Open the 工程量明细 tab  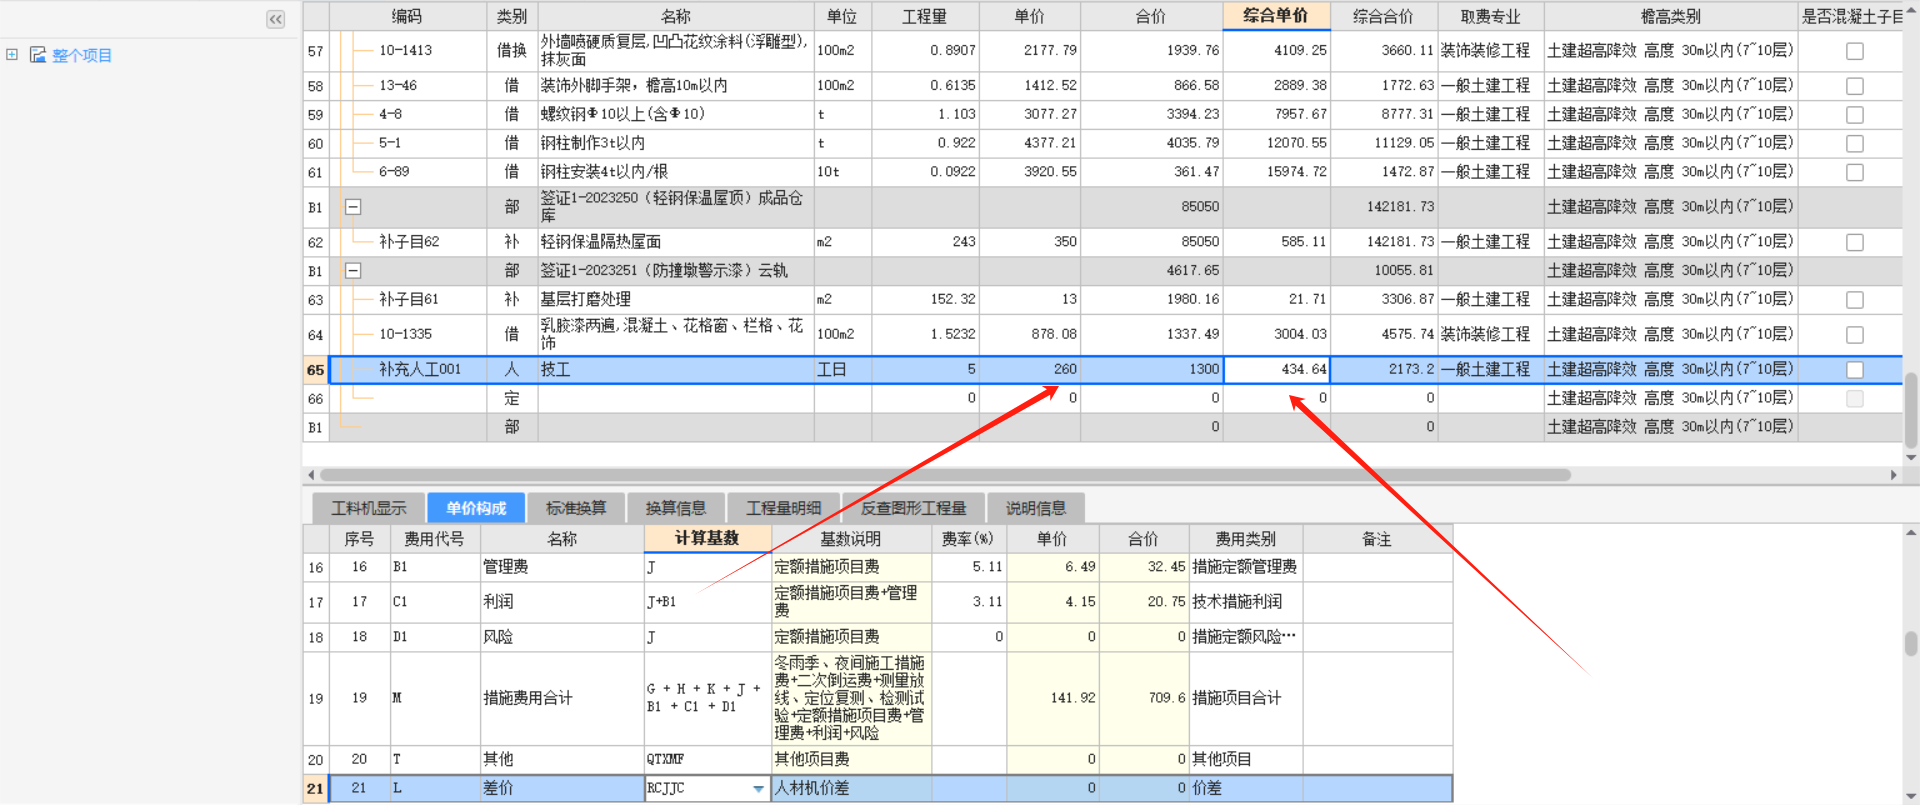[x=784, y=508]
